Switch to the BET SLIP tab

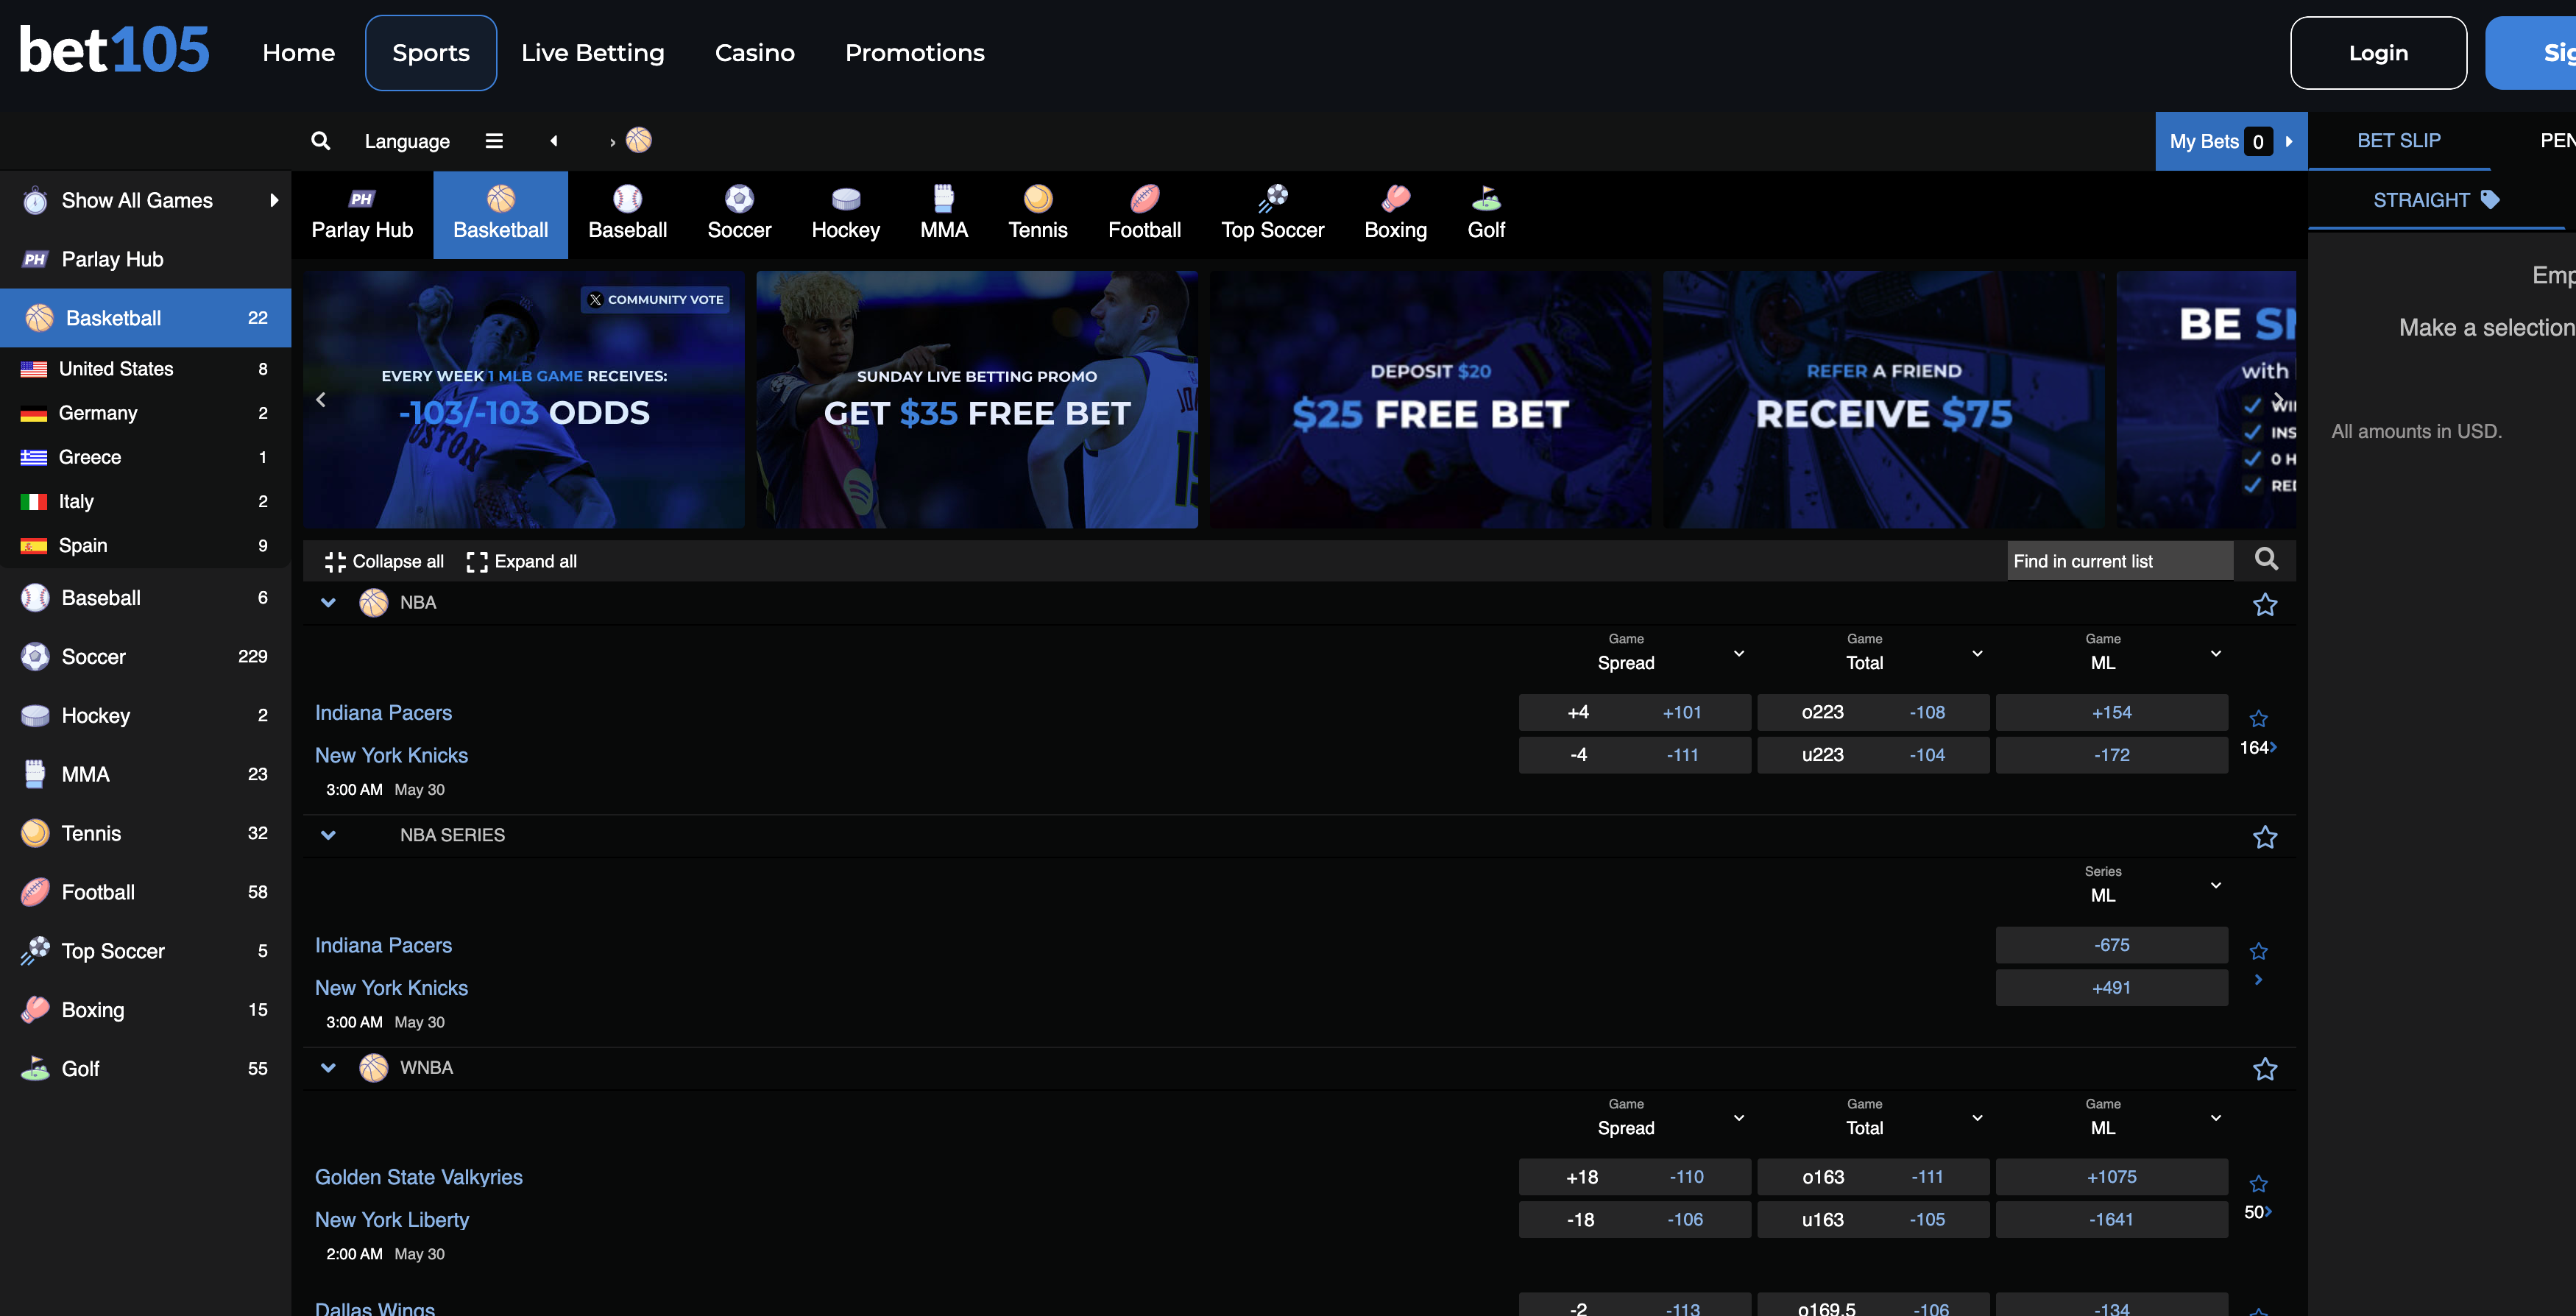2399,141
